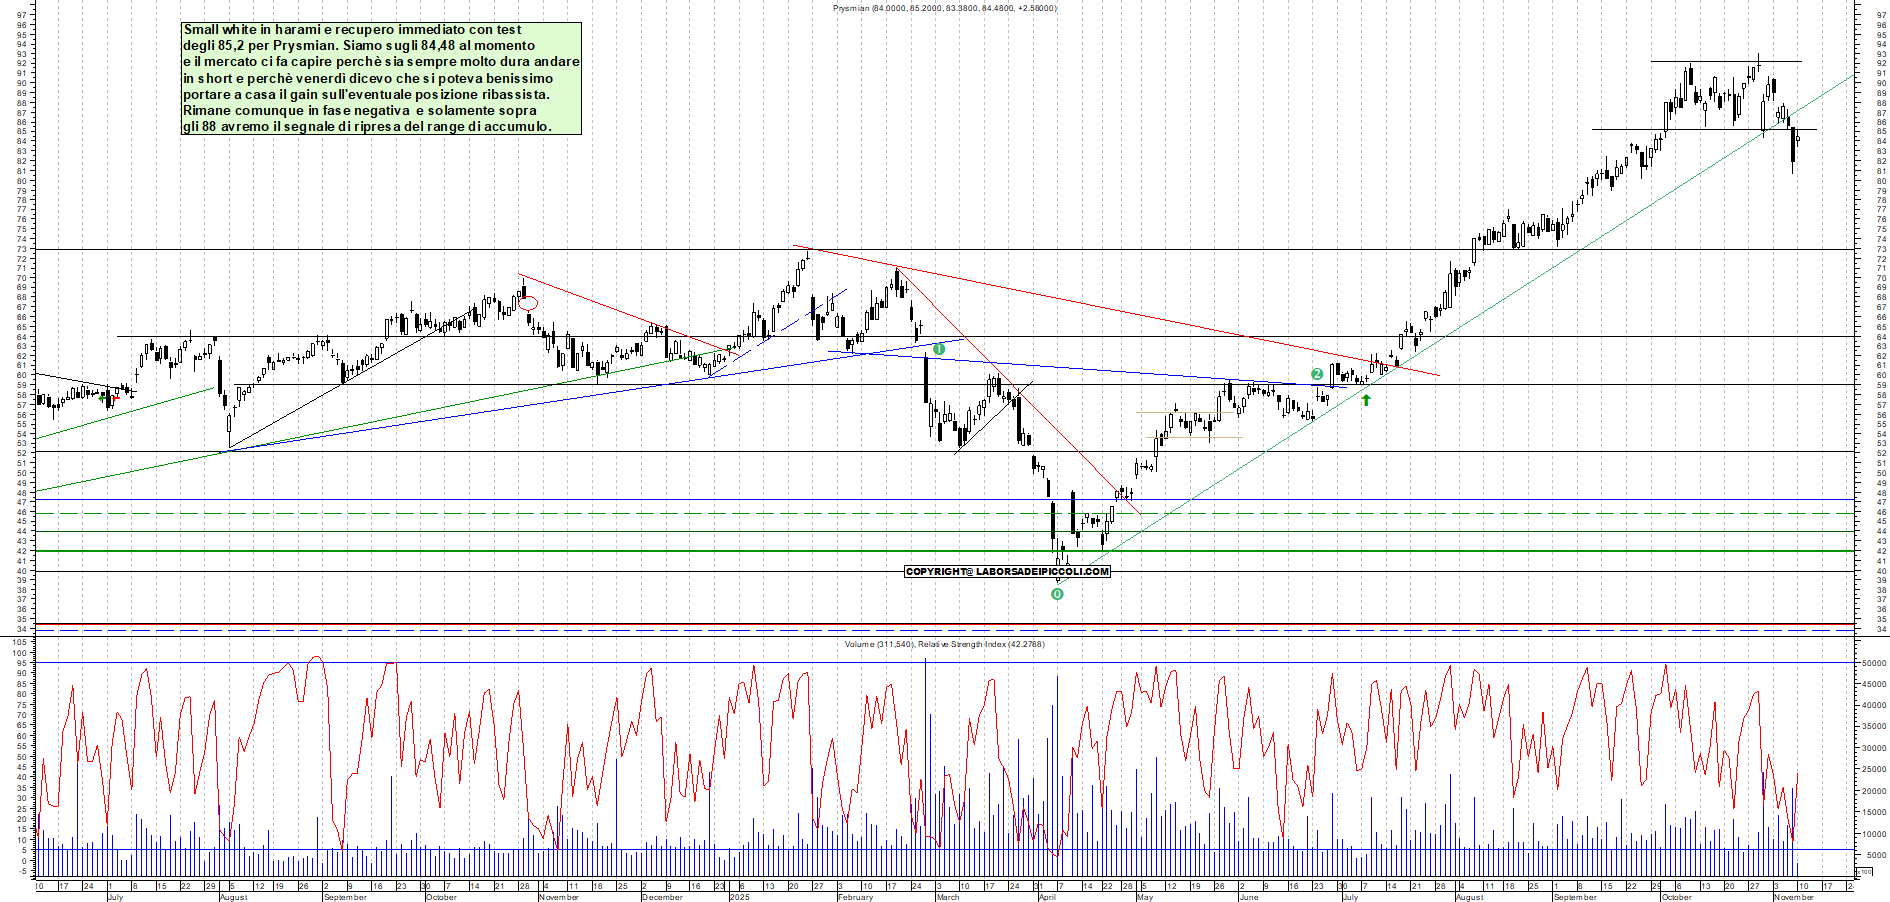Click the COPYRIGHT@ LABORSADEIPICCOLI.COM label
This screenshot has height=902, width=1890.
pyautogui.click(x=1008, y=572)
